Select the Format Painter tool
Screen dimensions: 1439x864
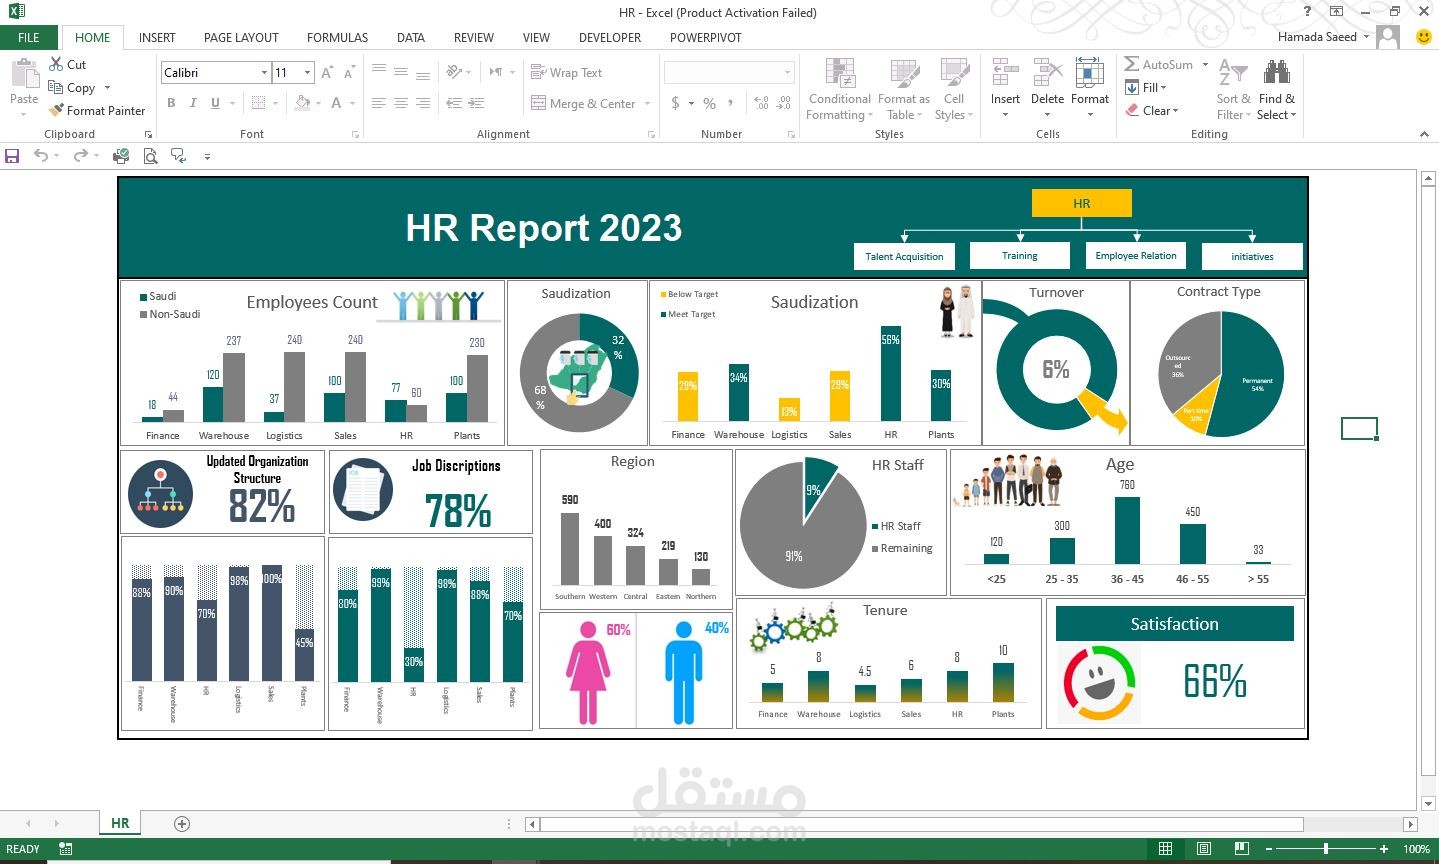tap(97, 110)
